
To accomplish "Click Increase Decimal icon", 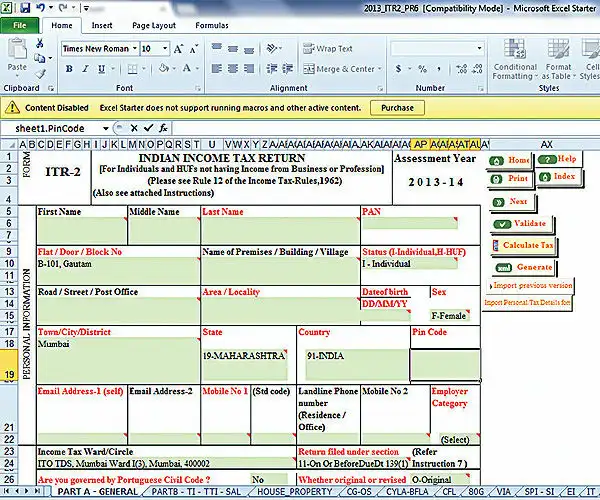I will pyautogui.click(x=461, y=69).
